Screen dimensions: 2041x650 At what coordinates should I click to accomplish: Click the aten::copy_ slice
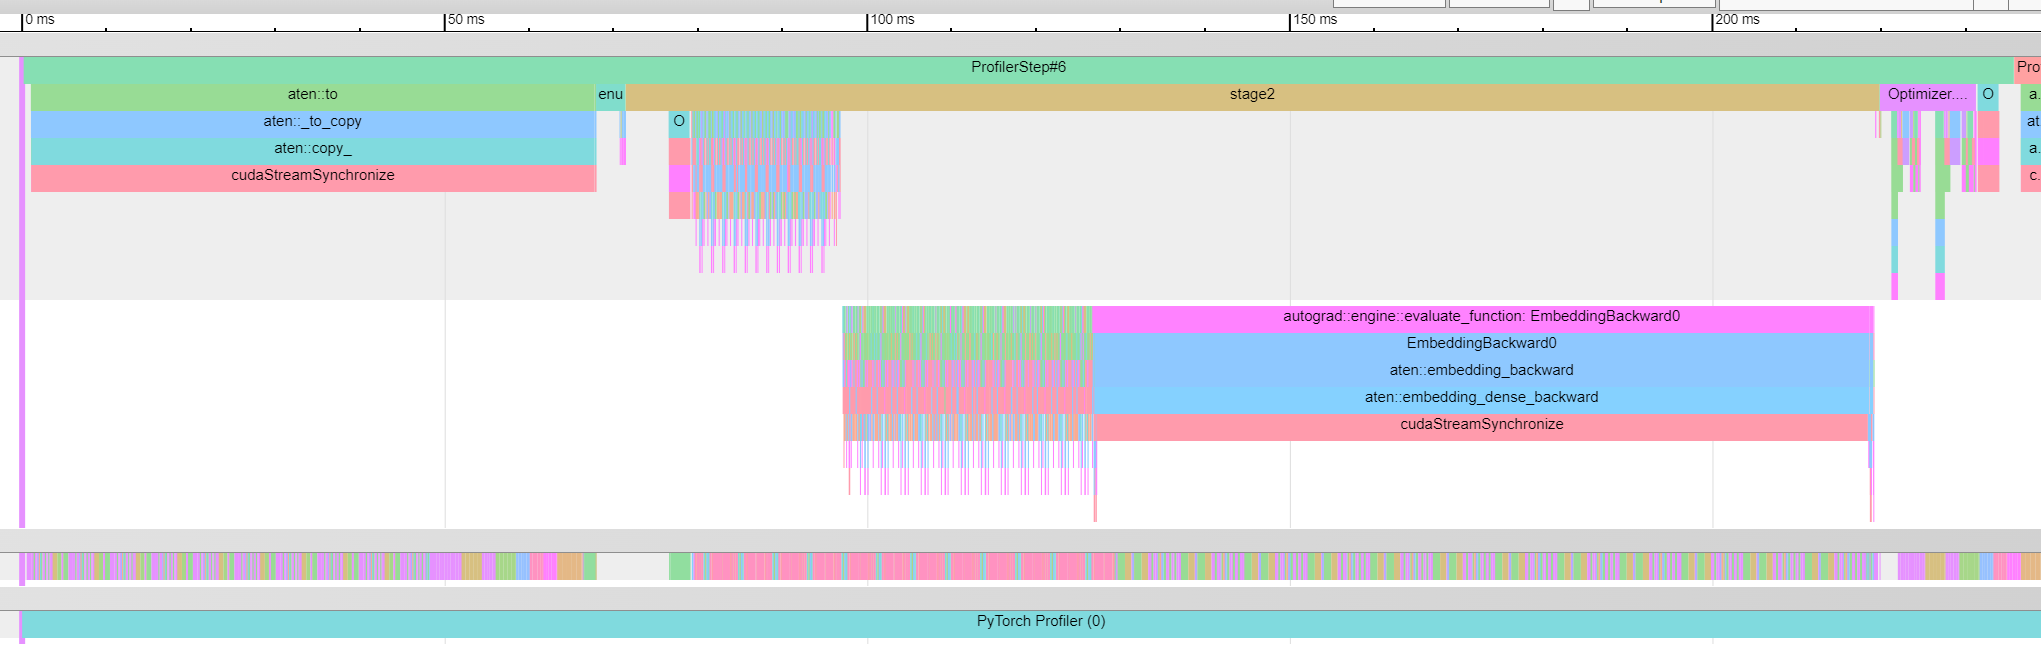pyautogui.click(x=312, y=149)
